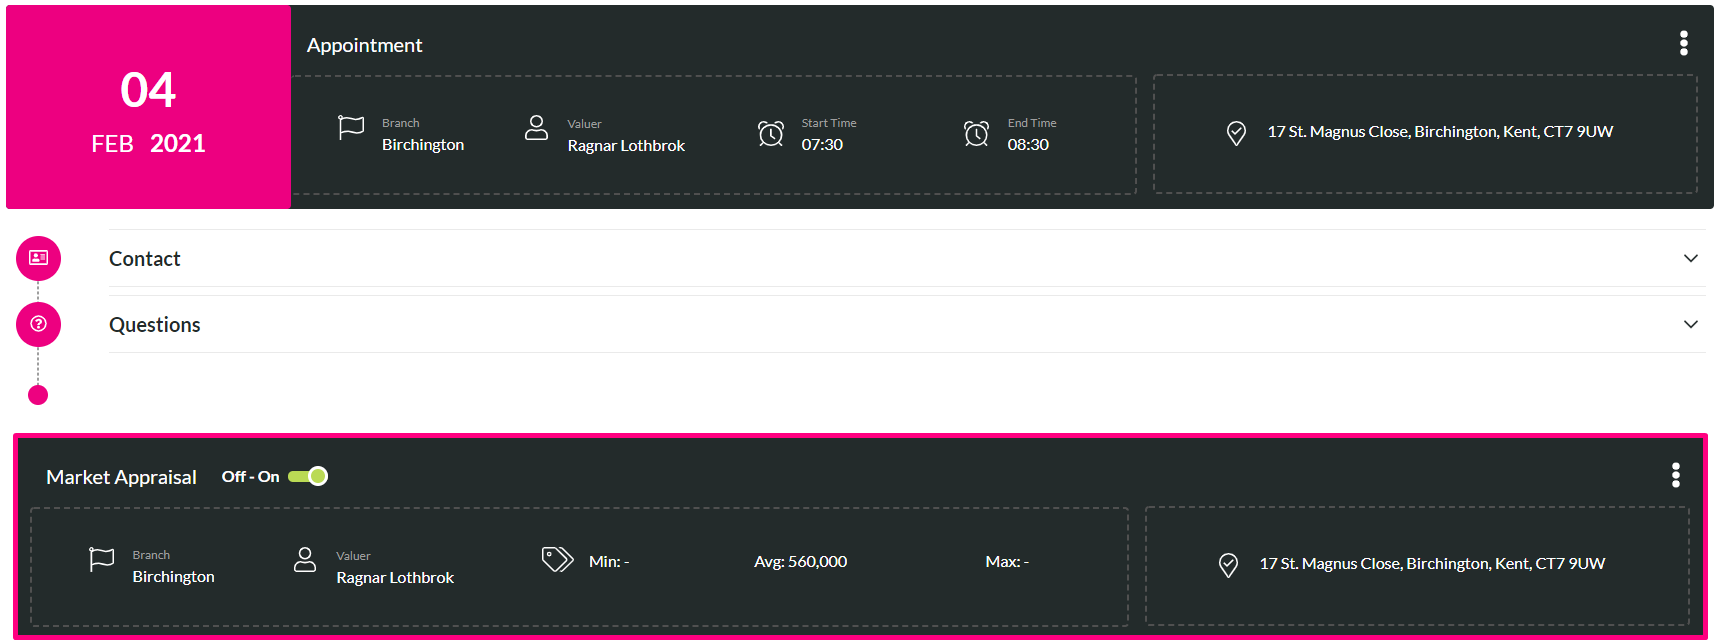Screen dimensions: 1728x644
Task: Click the end-of-timeline pink dot marker
Action: pyautogui.click(x=38, y=395)
